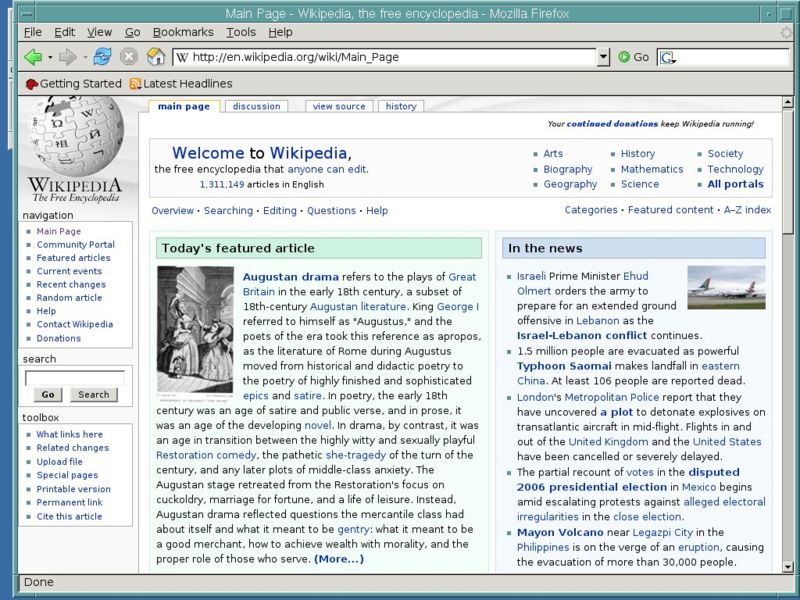The image size is (800, 600).
Task: Click the What links here toolbox link
Action: click(69, 434)
